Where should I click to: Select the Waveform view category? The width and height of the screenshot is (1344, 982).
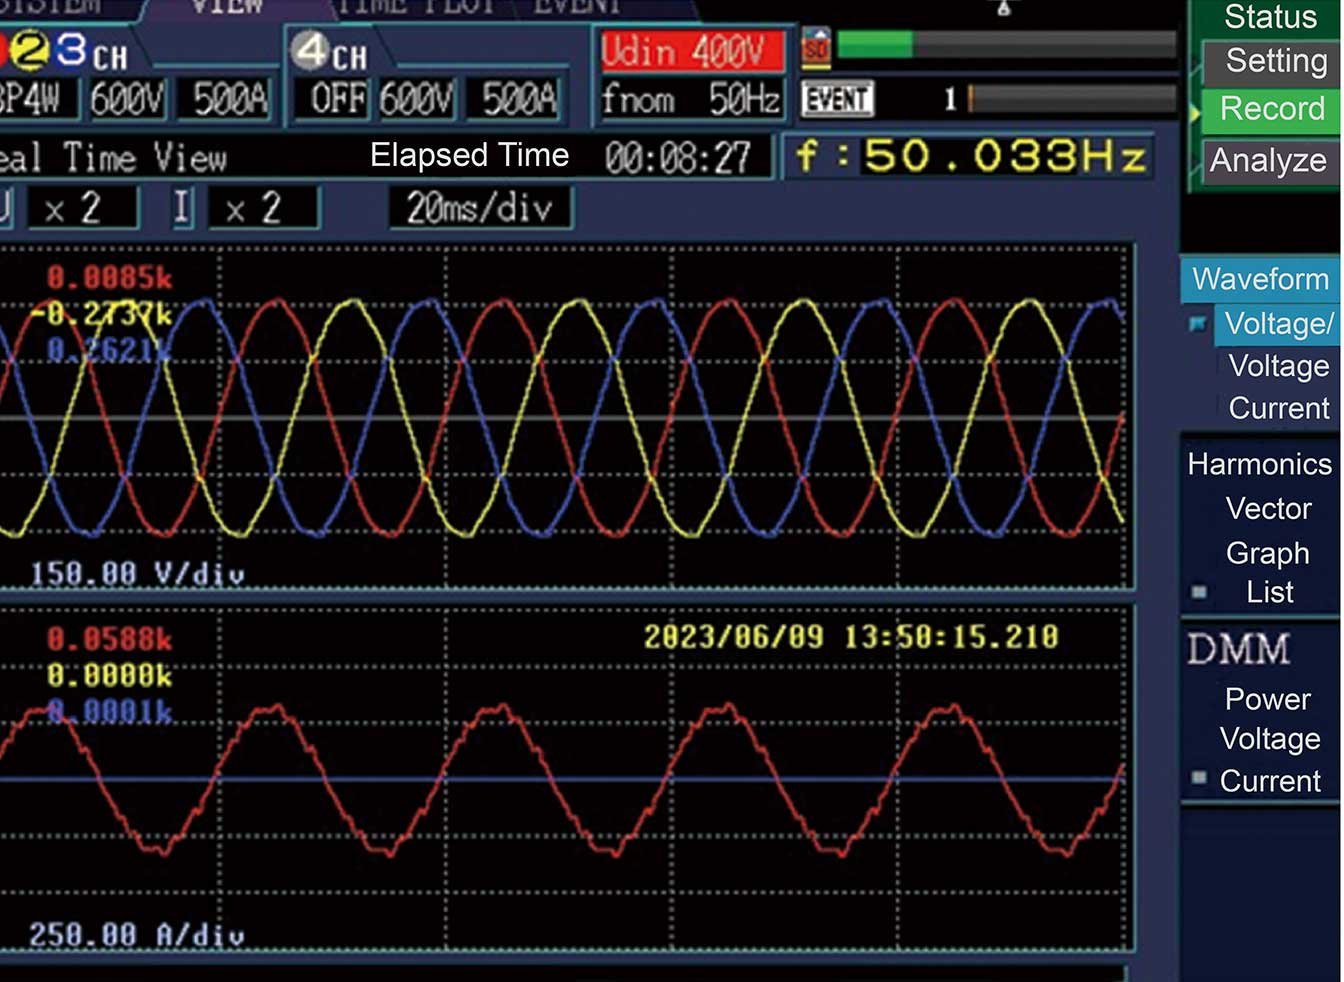point(1260,279)
